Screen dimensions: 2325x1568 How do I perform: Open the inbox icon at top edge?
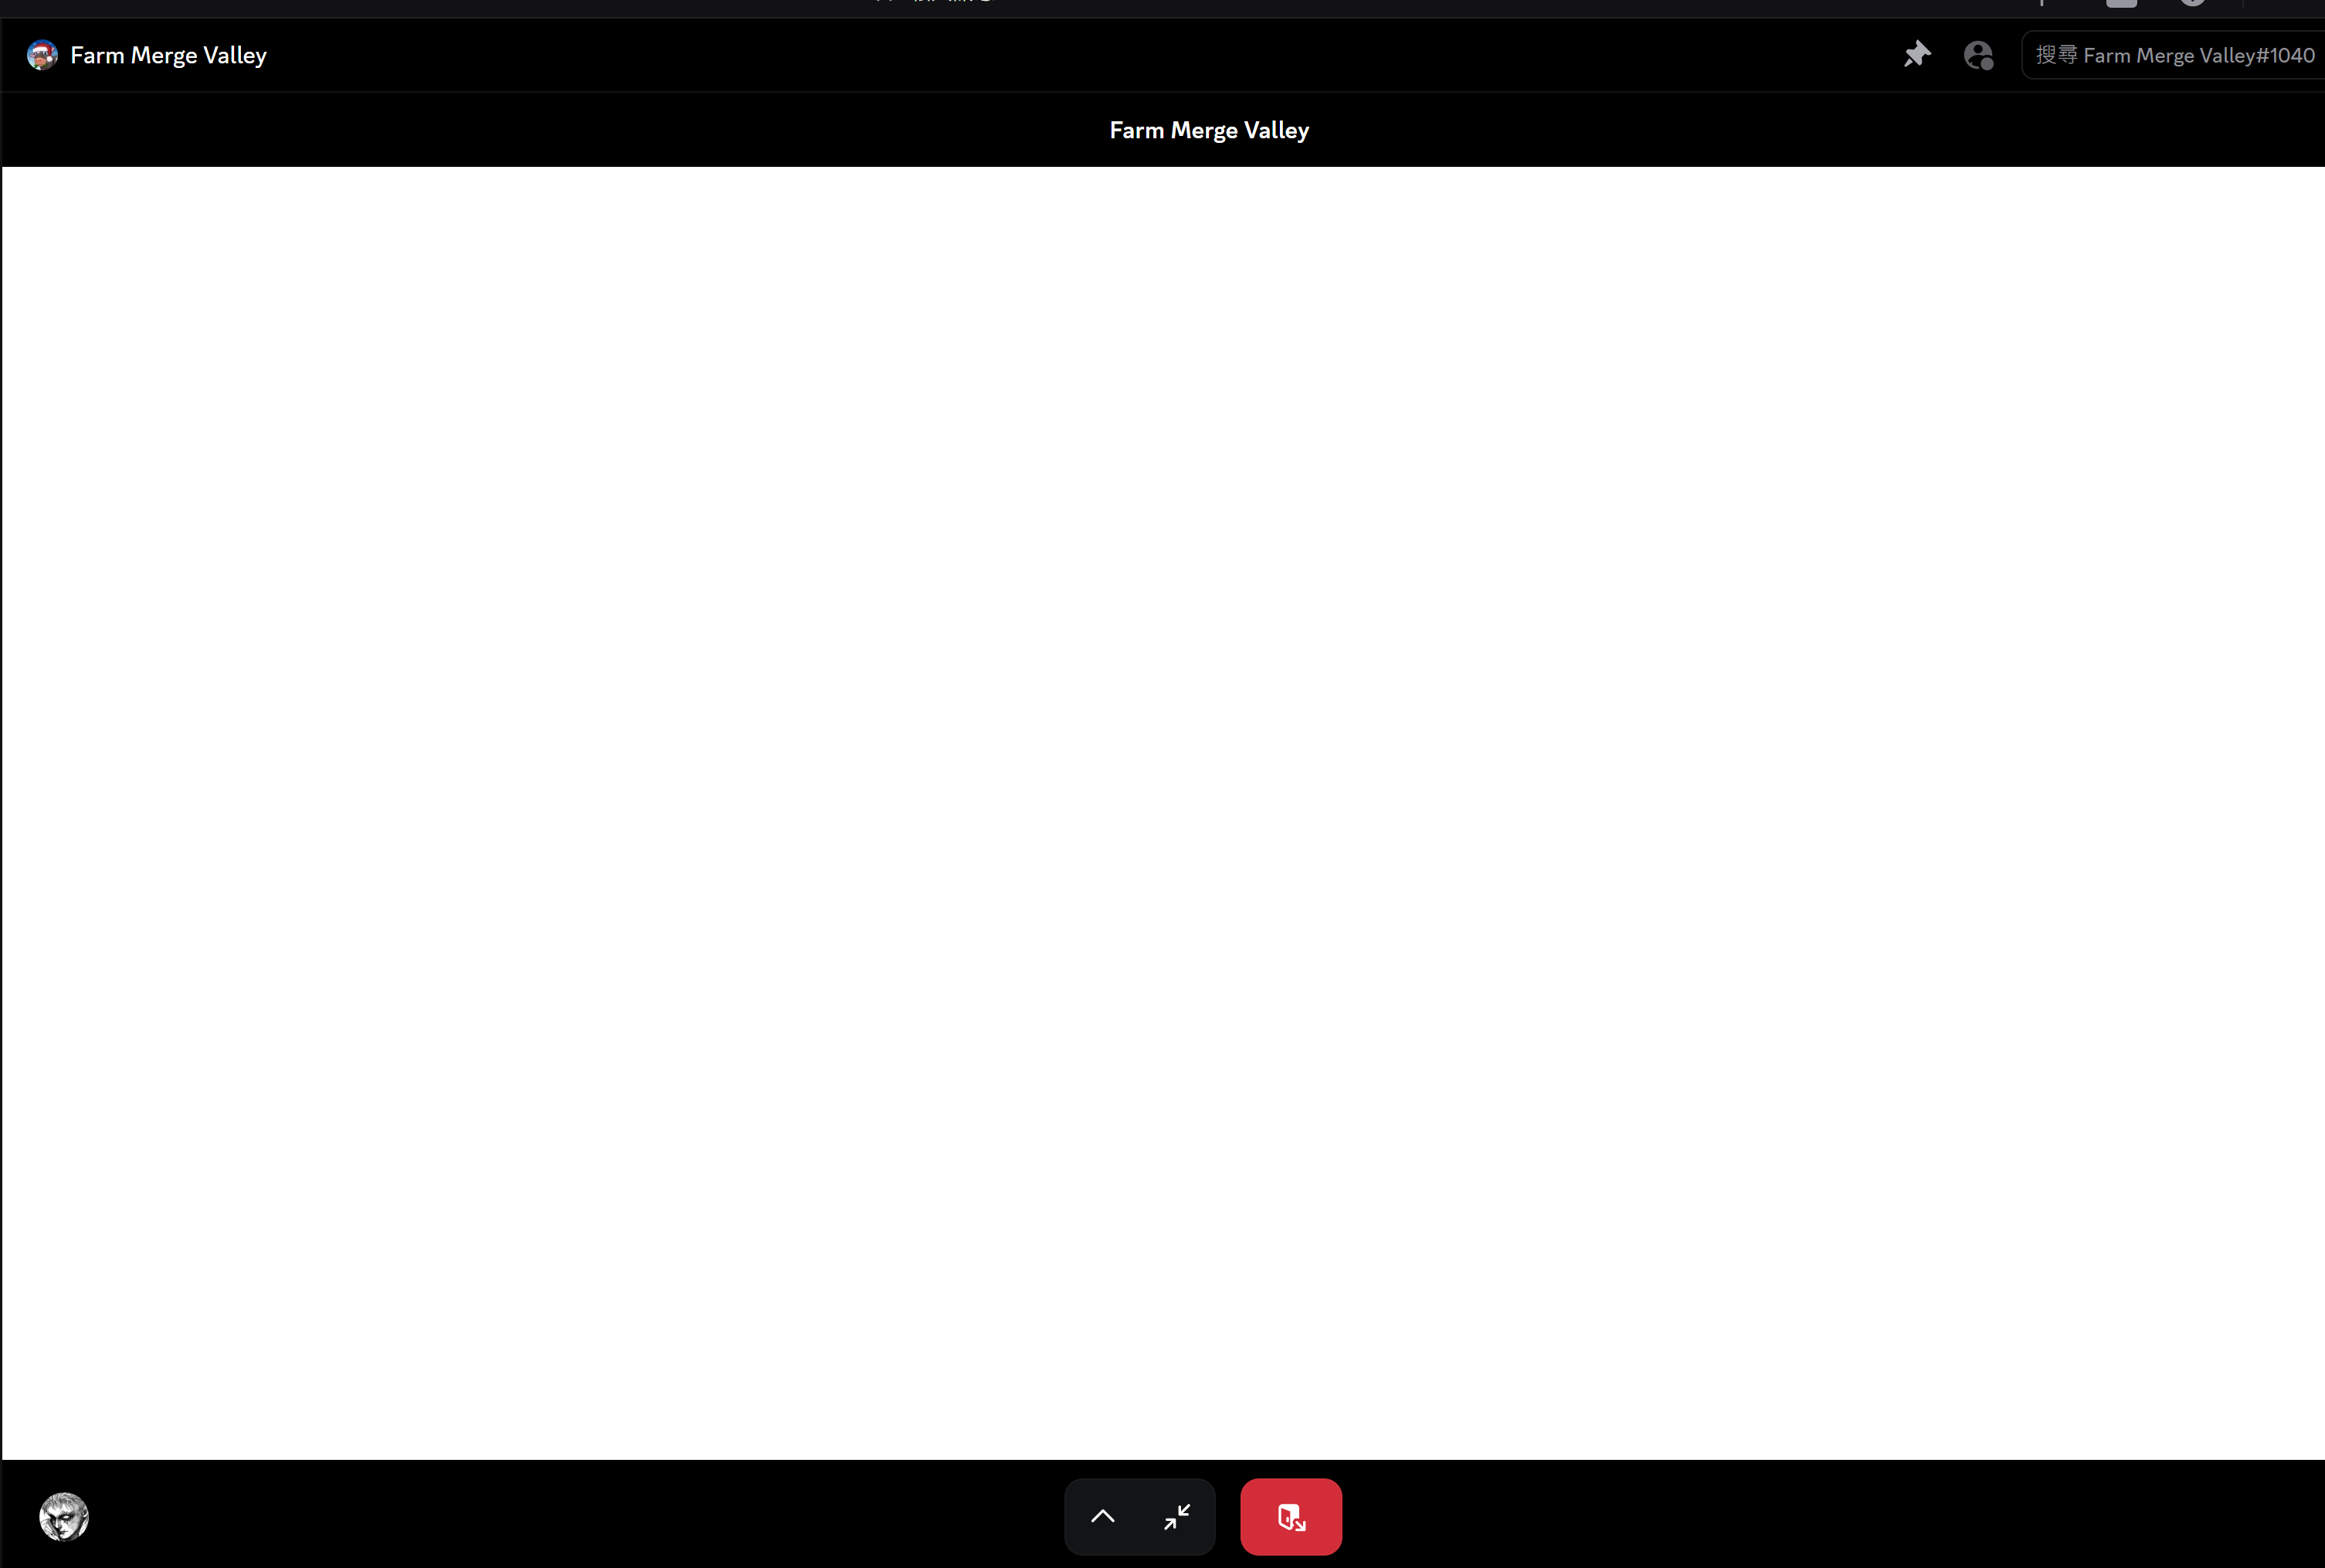pos(2120,4)
